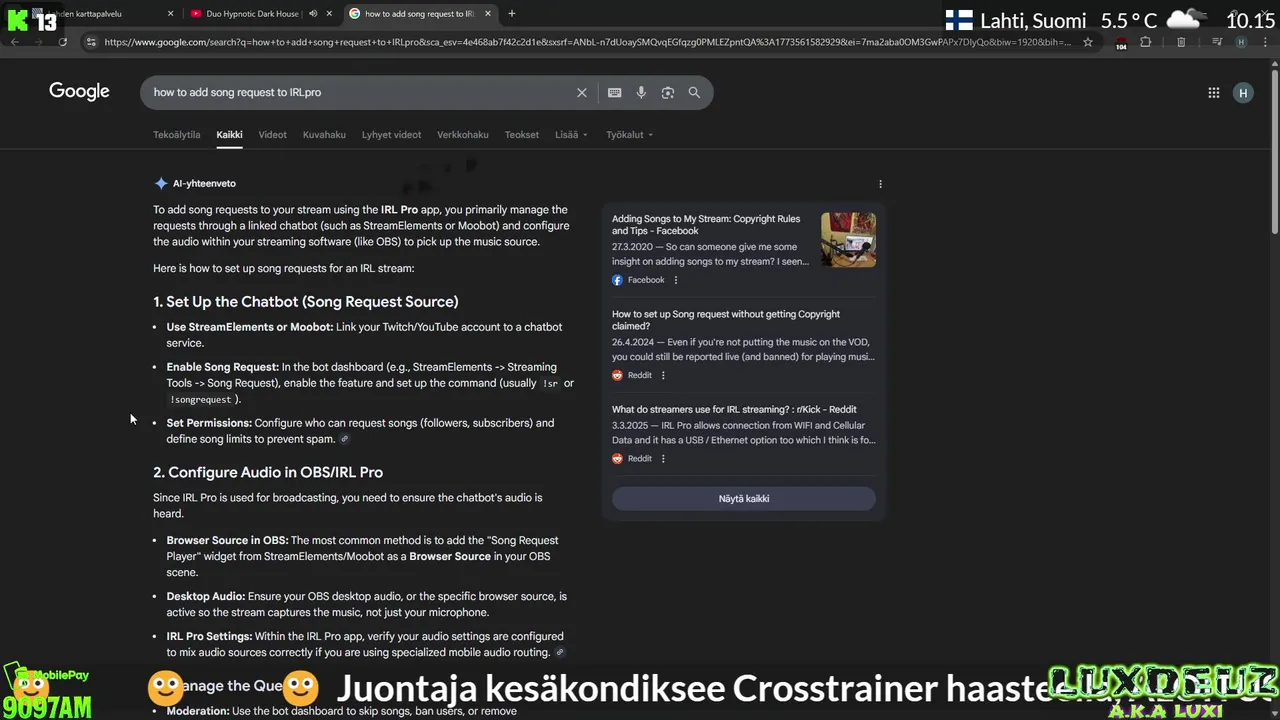Switch to Tekoälytila tab

176,135
